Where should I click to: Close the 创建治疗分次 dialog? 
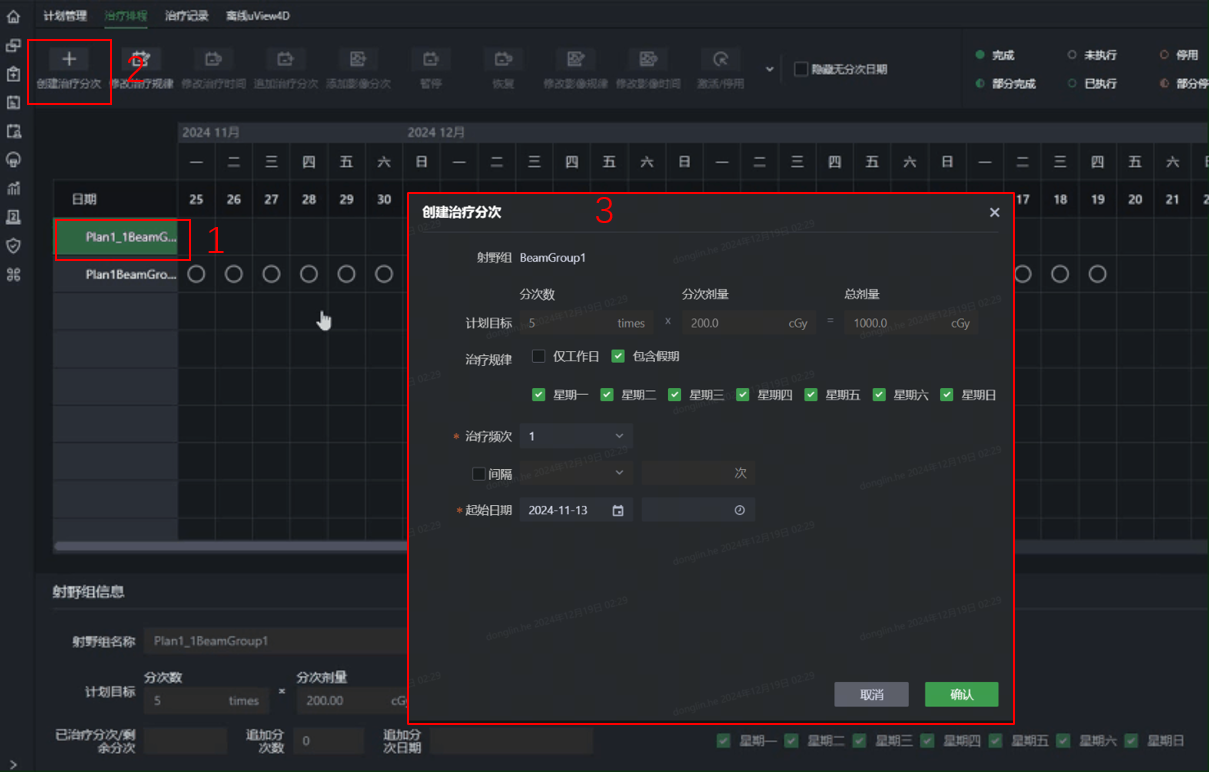click(994, 212)
